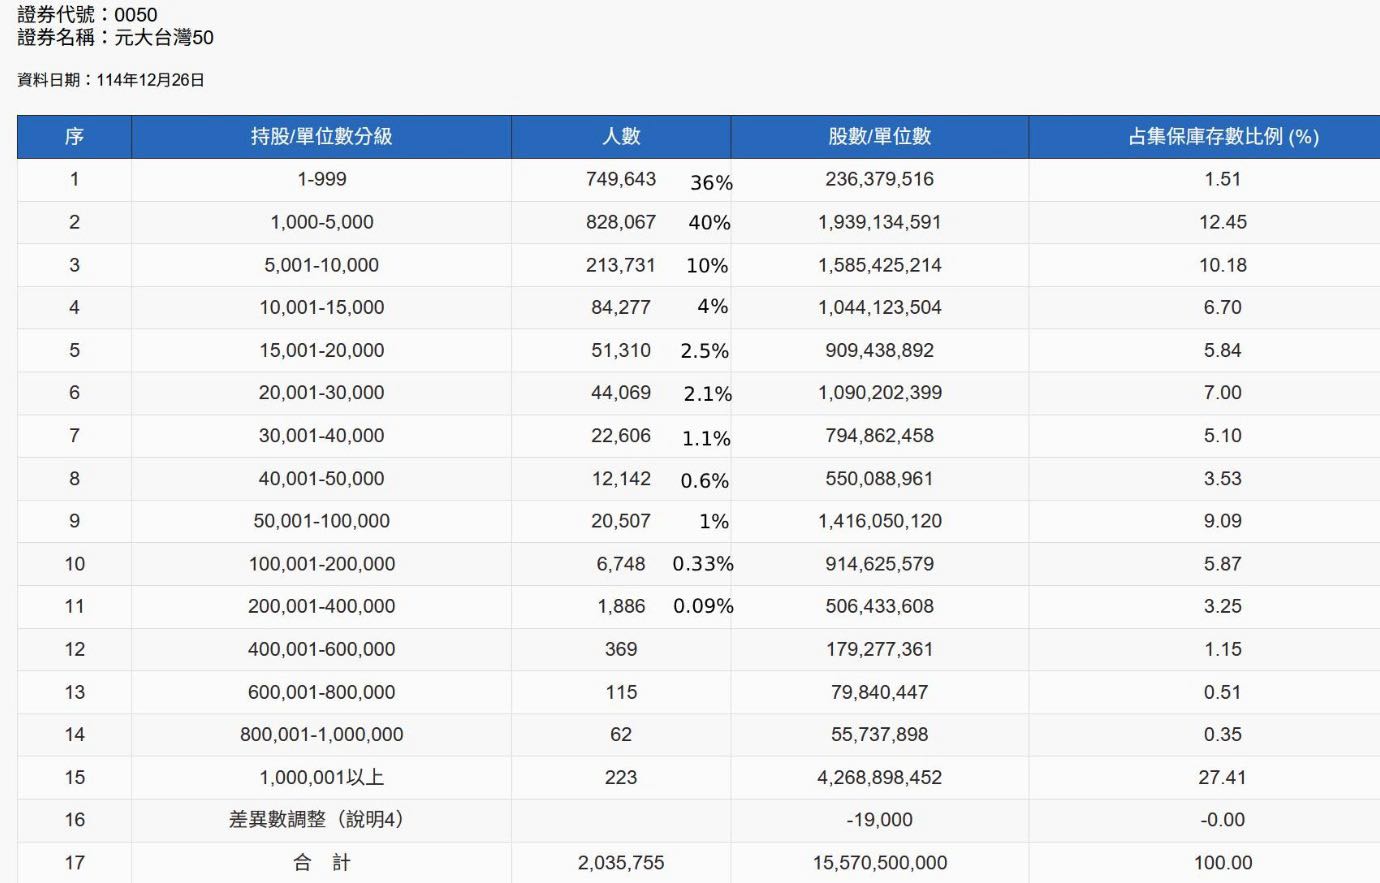Click the 27.41 percentage cell
Screen dimensions: 1380x883
coord(1222,778)
